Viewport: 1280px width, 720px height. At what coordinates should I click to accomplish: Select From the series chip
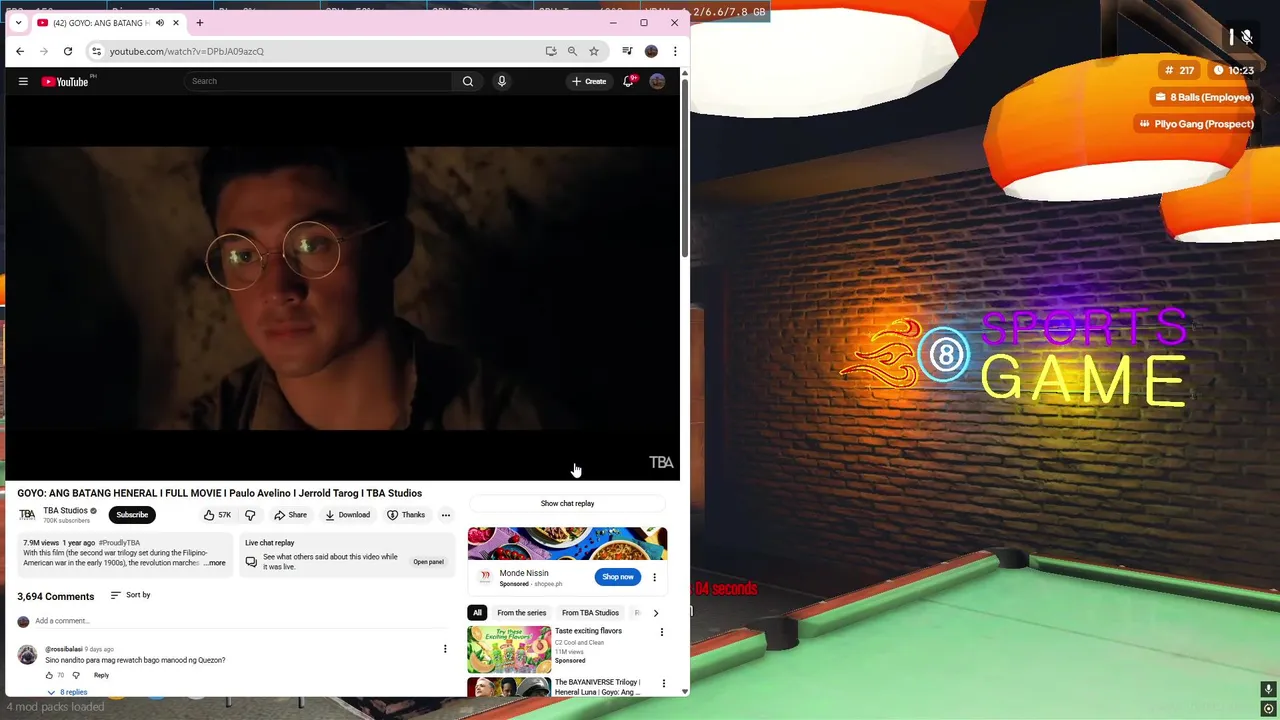[x=522, y=613]
